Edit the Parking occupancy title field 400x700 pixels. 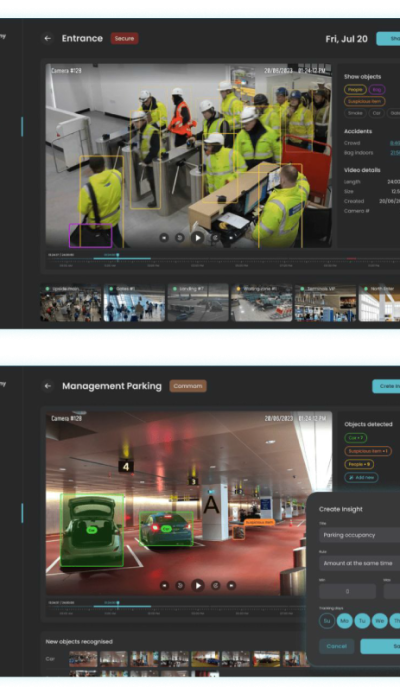pos(359,535)
